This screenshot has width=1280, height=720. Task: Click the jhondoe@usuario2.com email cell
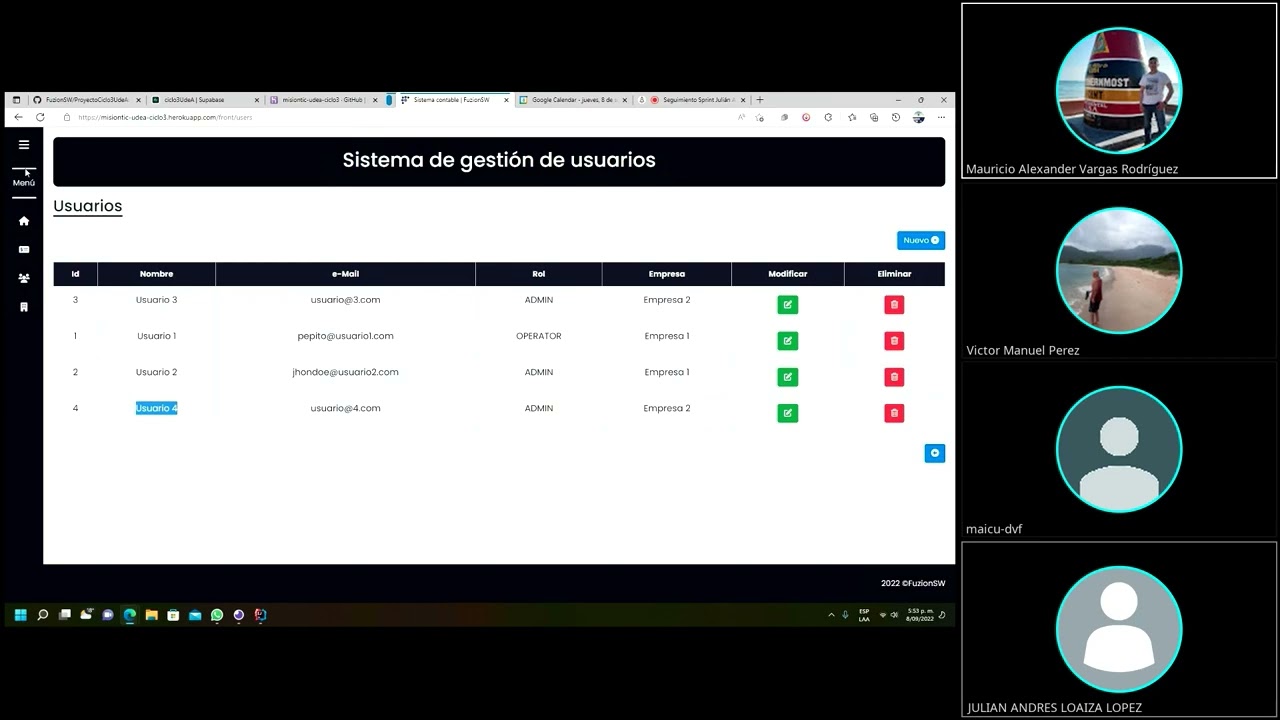[345, 372]
